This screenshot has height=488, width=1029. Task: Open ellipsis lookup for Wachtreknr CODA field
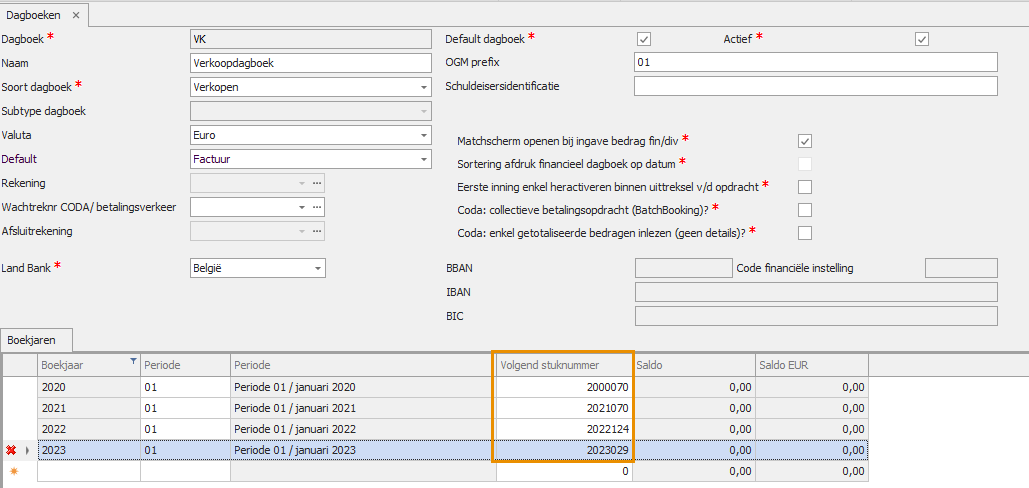click(317, 207)
